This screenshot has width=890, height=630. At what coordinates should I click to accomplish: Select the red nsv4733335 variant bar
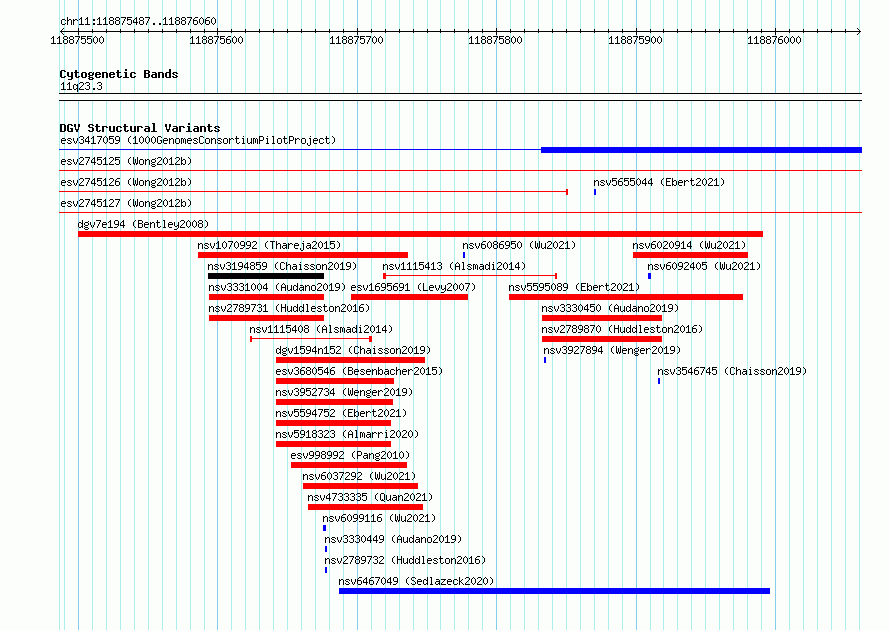[x=366, y=507]
